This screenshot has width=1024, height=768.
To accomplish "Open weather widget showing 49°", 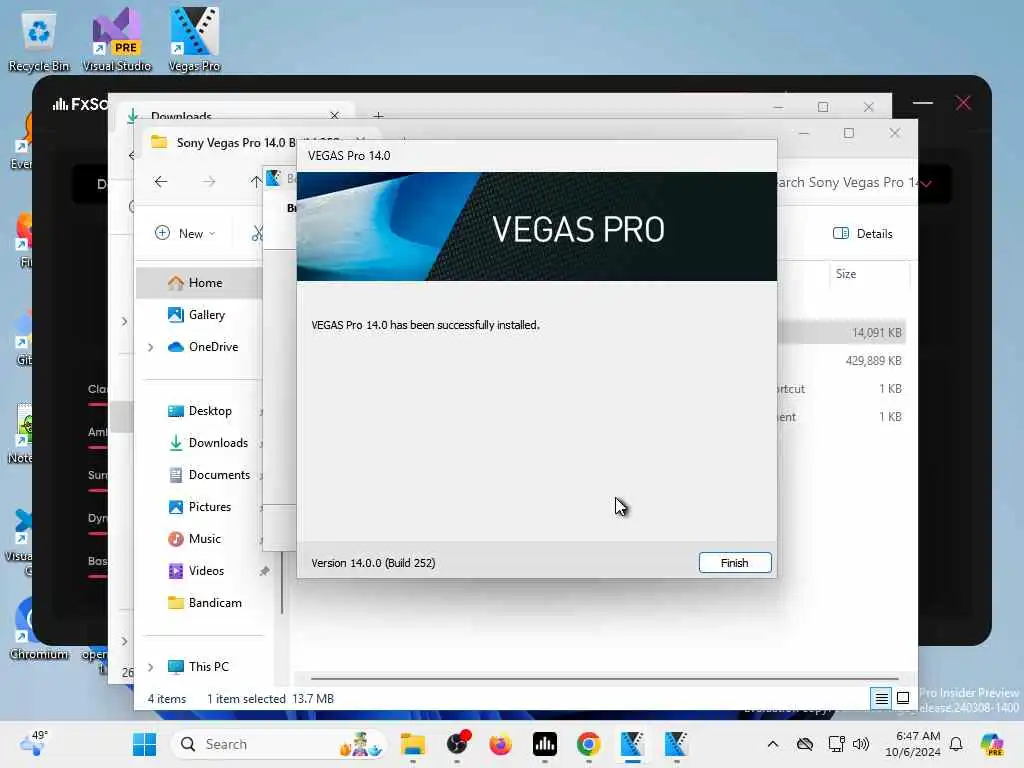I will point(34,743).
